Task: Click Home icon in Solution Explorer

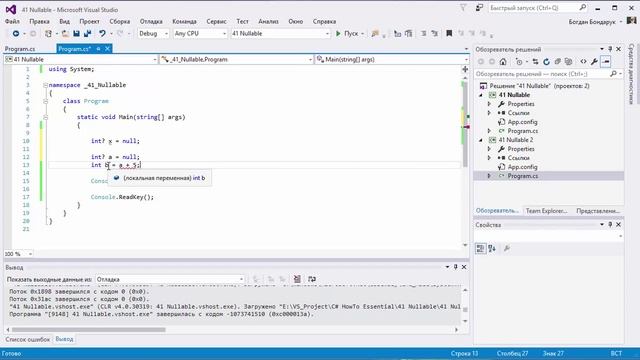Action: [503, 62]
